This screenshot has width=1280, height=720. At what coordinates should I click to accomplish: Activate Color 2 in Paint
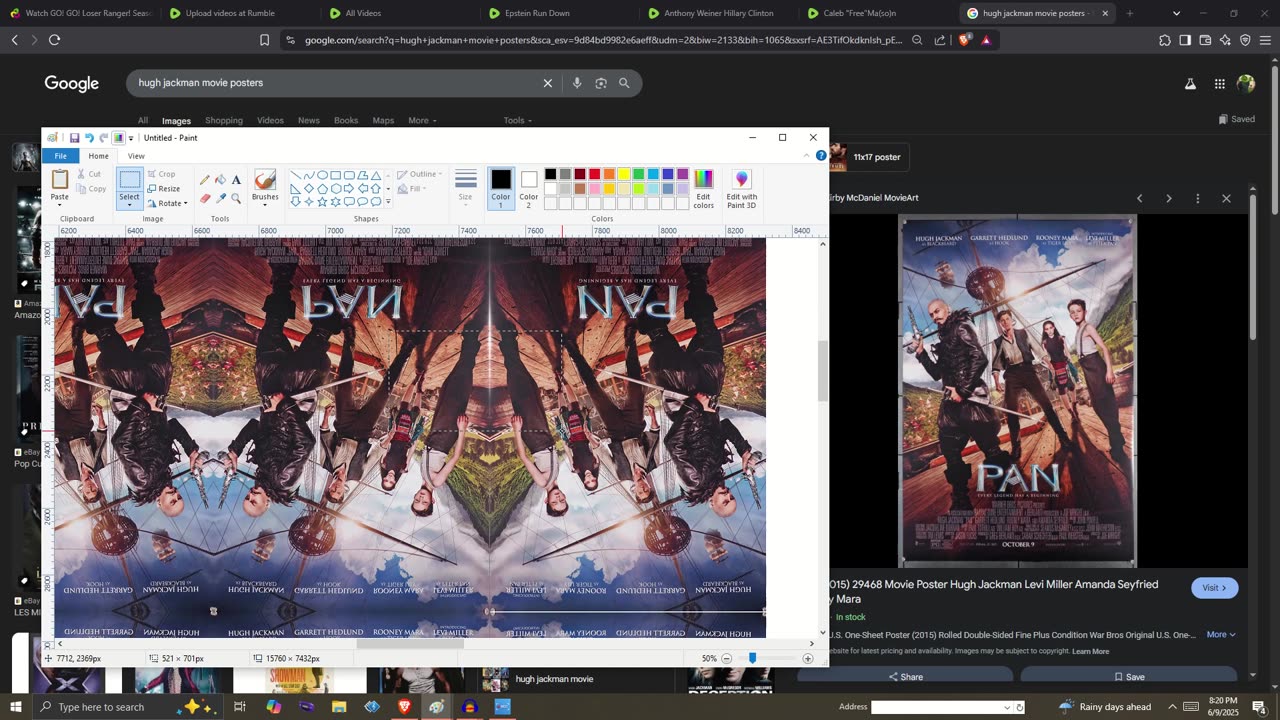click(x=529, y=188)
